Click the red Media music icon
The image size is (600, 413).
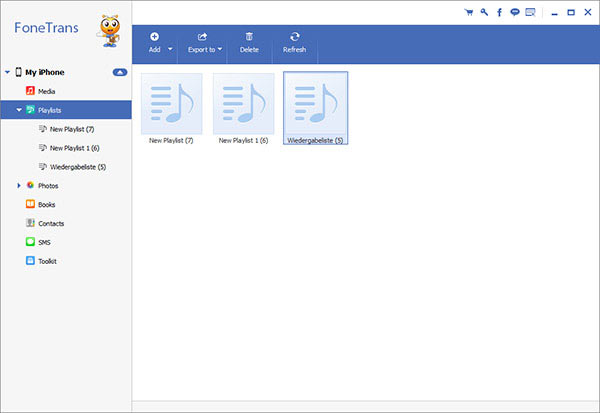(30, 91)
